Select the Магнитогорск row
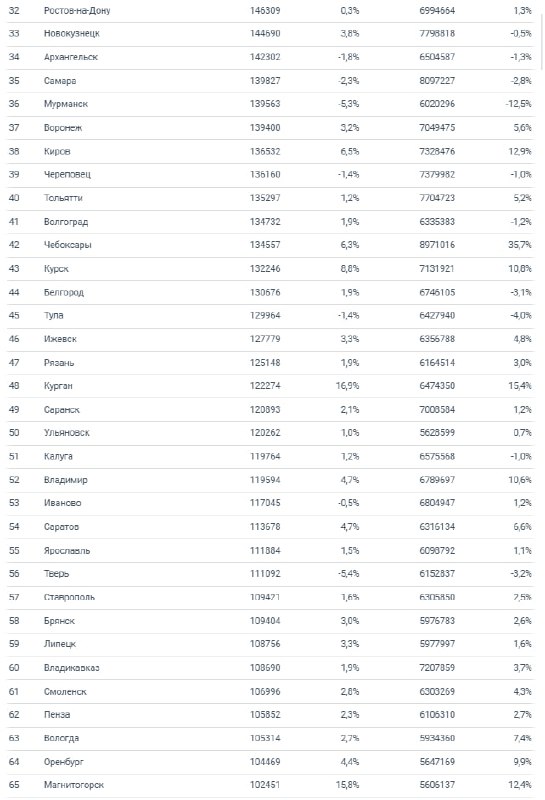This screenshot has width=545, height=800. pyautogui.click(x=270, y=785)
